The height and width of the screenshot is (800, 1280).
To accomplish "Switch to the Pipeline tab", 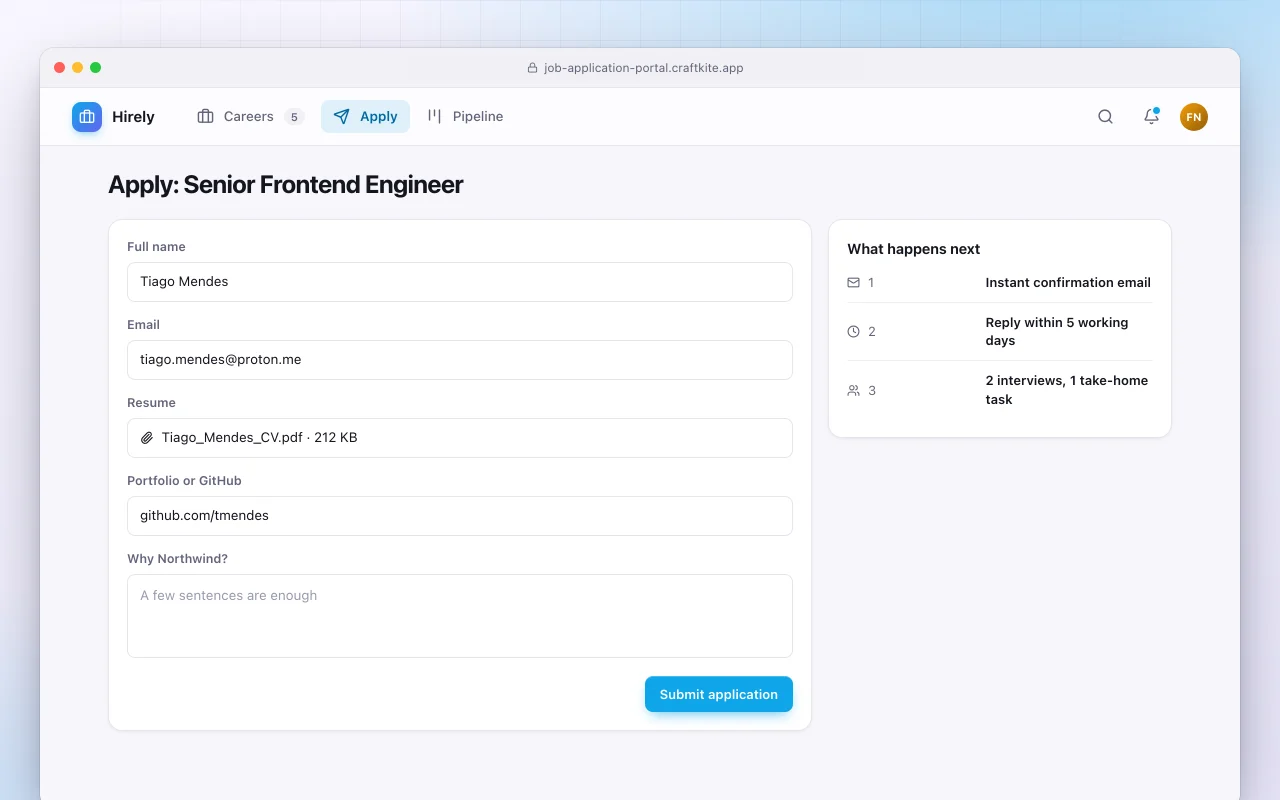I will (465, 117).
